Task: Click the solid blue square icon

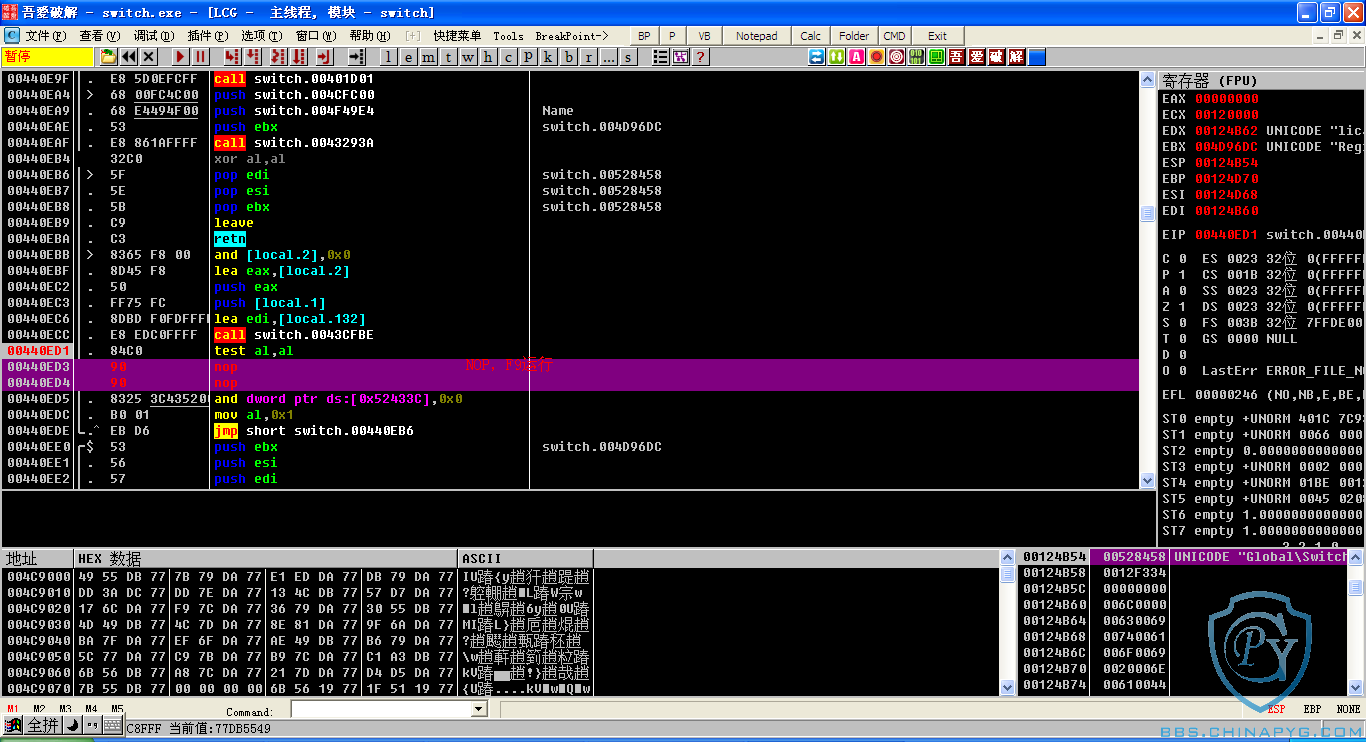Action: pyautogui.click(x=1037, y=57)
